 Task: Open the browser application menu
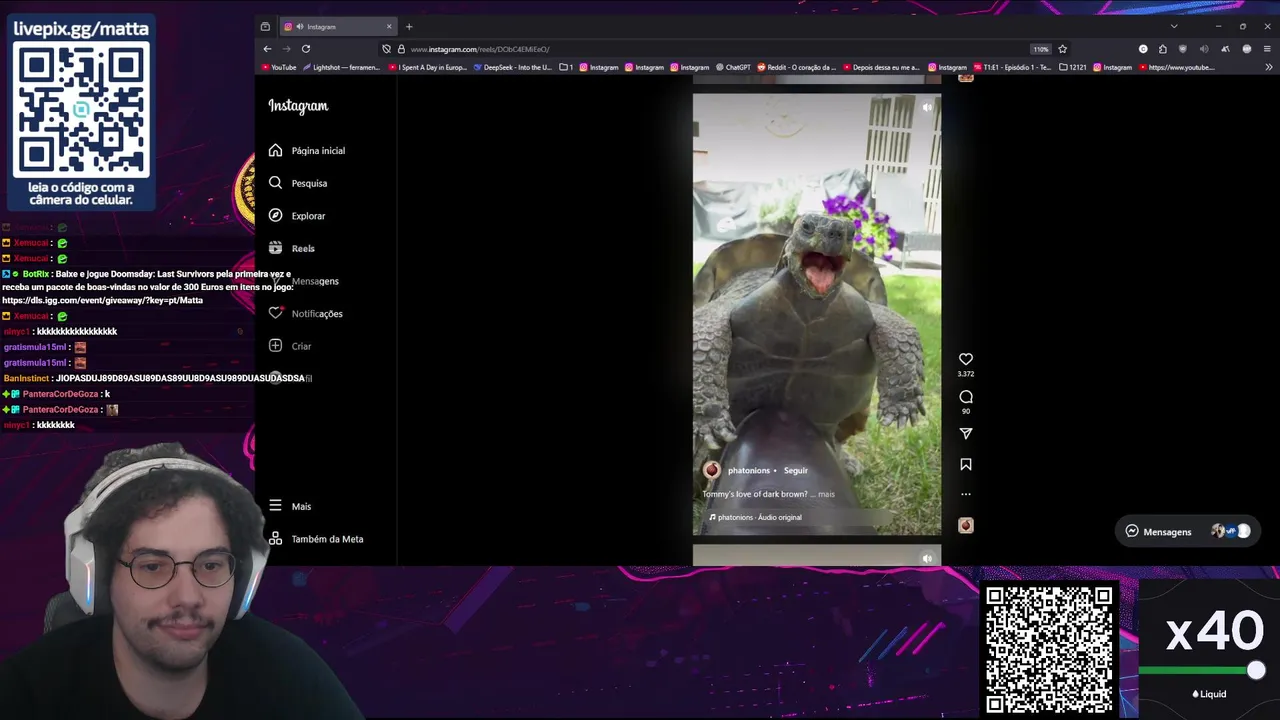pyautogui.click(x=1267, y=49)
